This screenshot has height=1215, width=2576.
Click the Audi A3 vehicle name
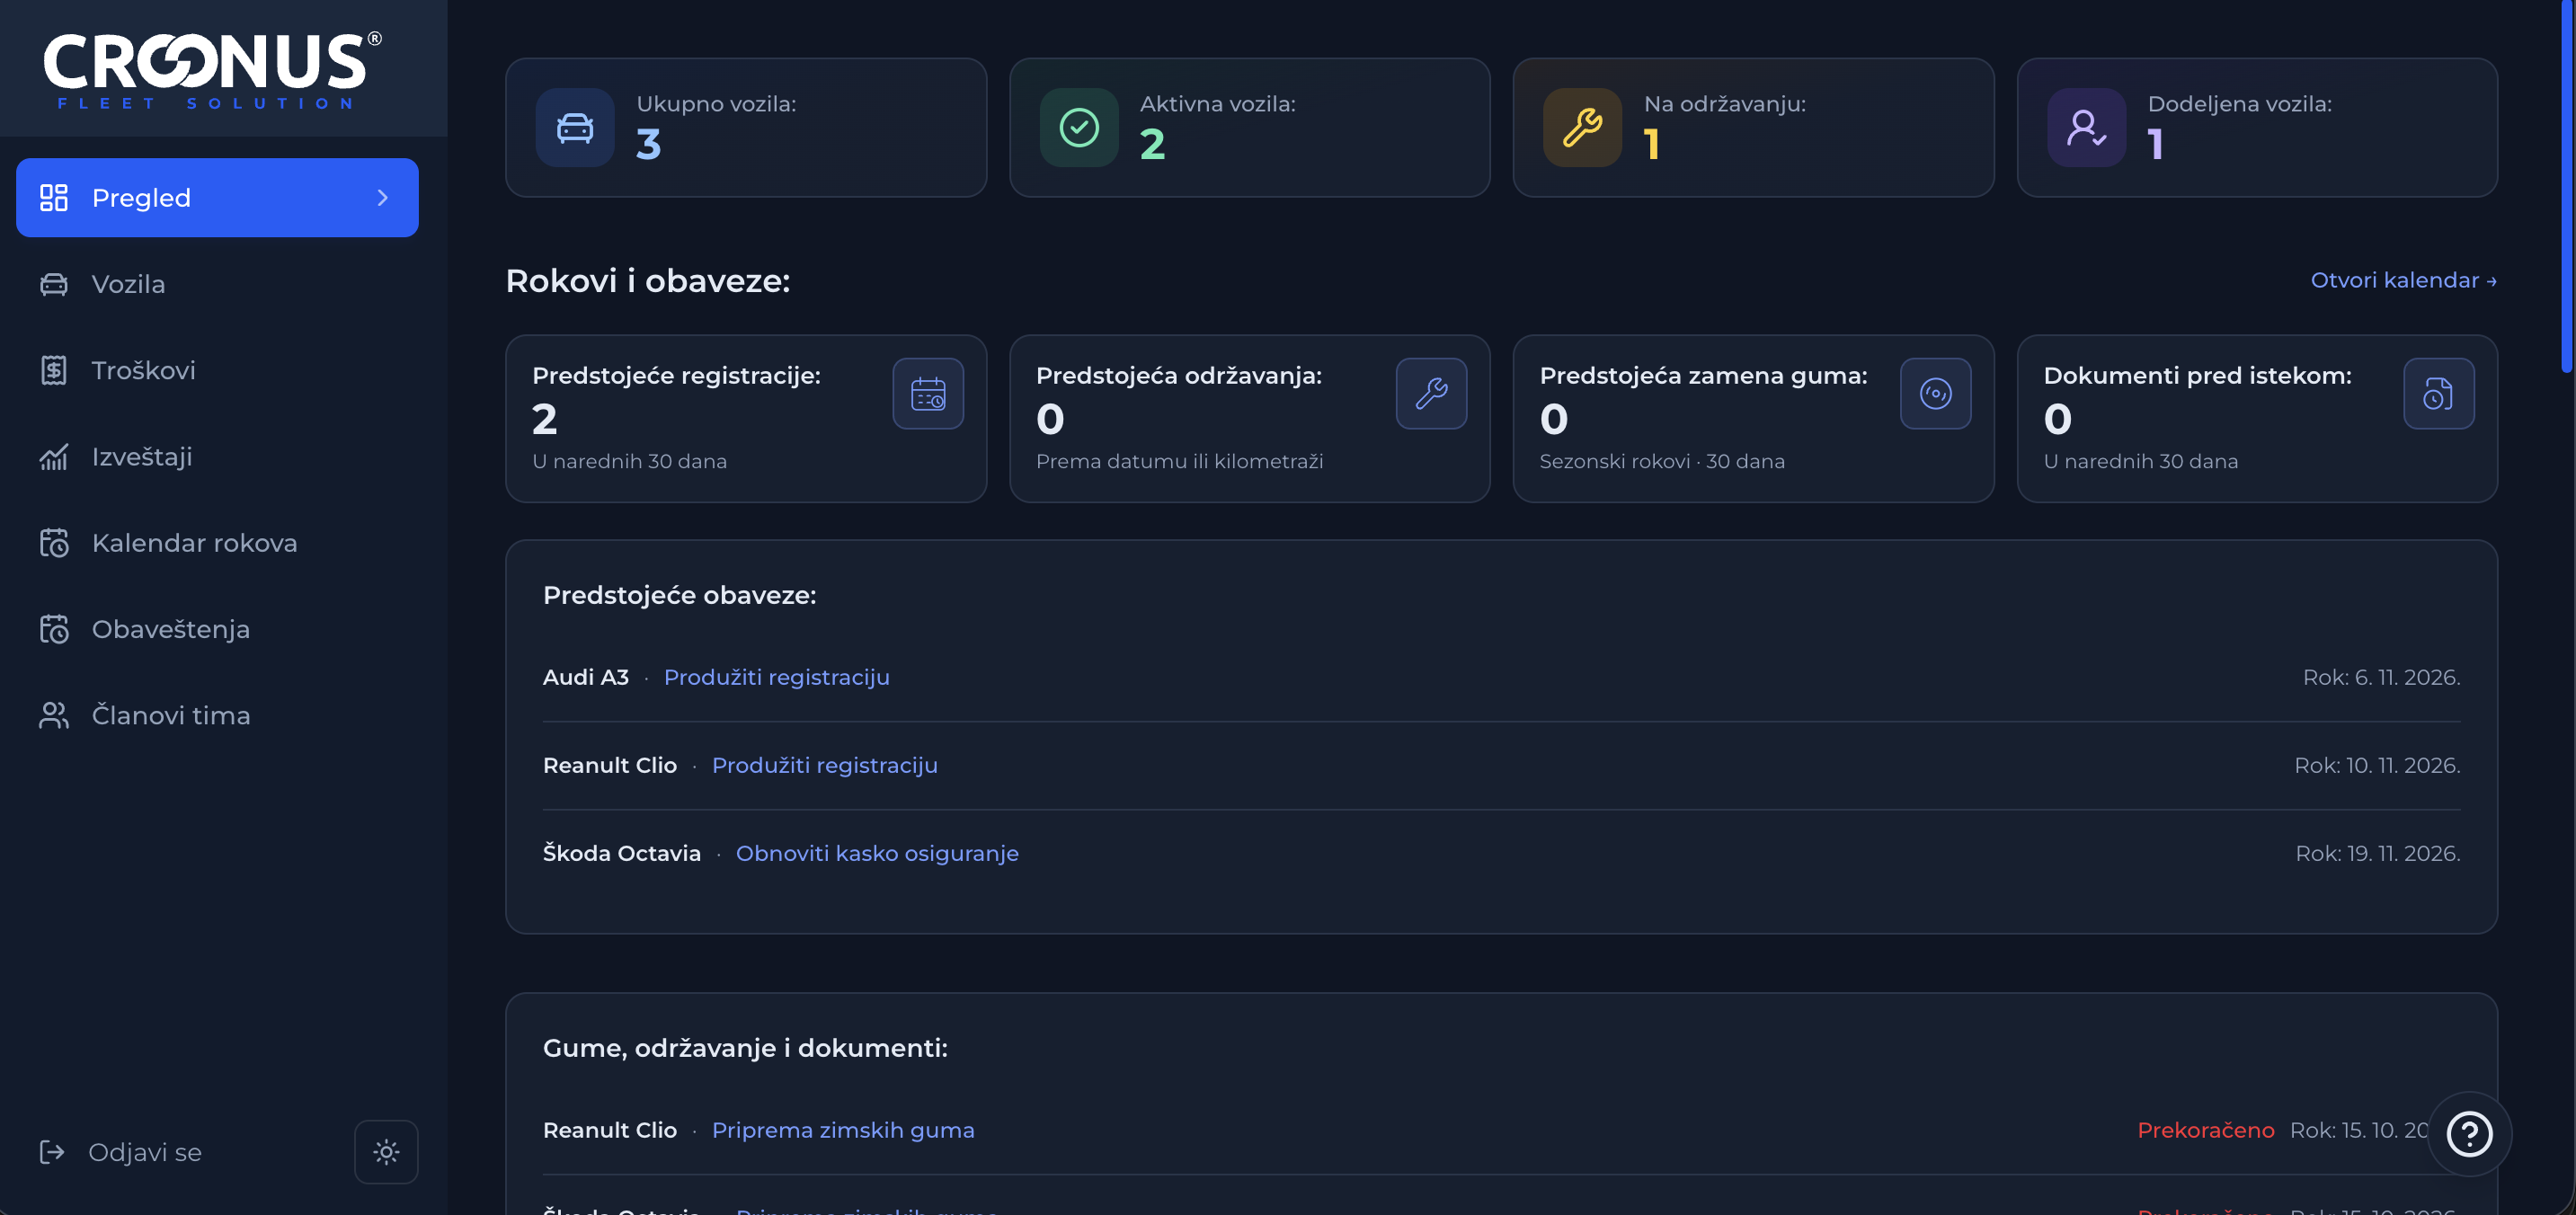586,677
